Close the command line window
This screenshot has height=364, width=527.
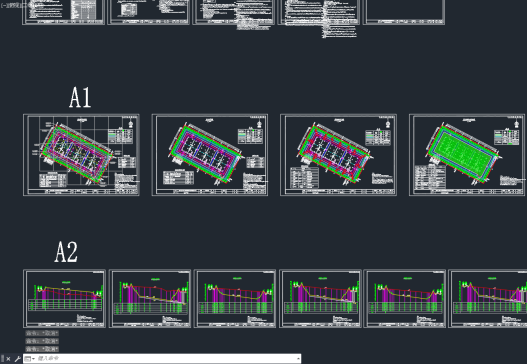(8, 359)
